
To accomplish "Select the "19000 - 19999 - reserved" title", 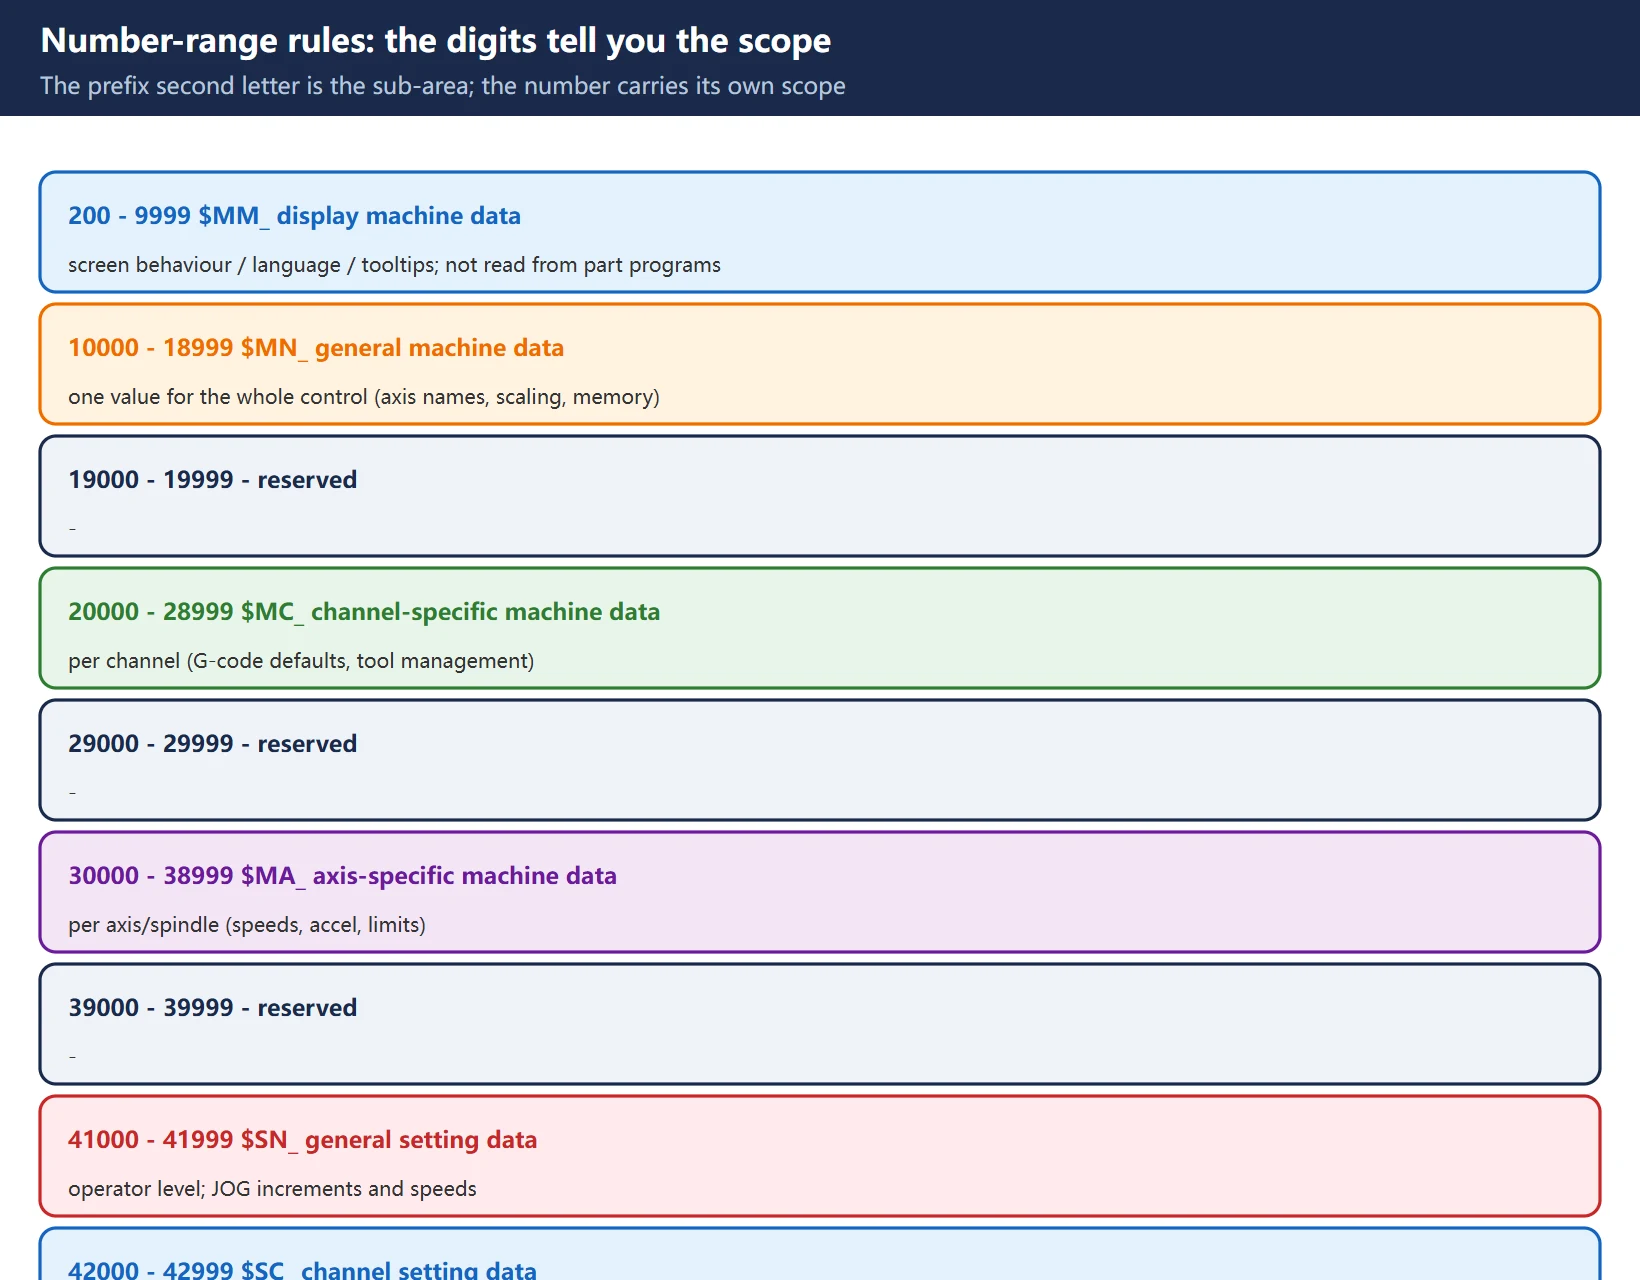I will point(212,480).
